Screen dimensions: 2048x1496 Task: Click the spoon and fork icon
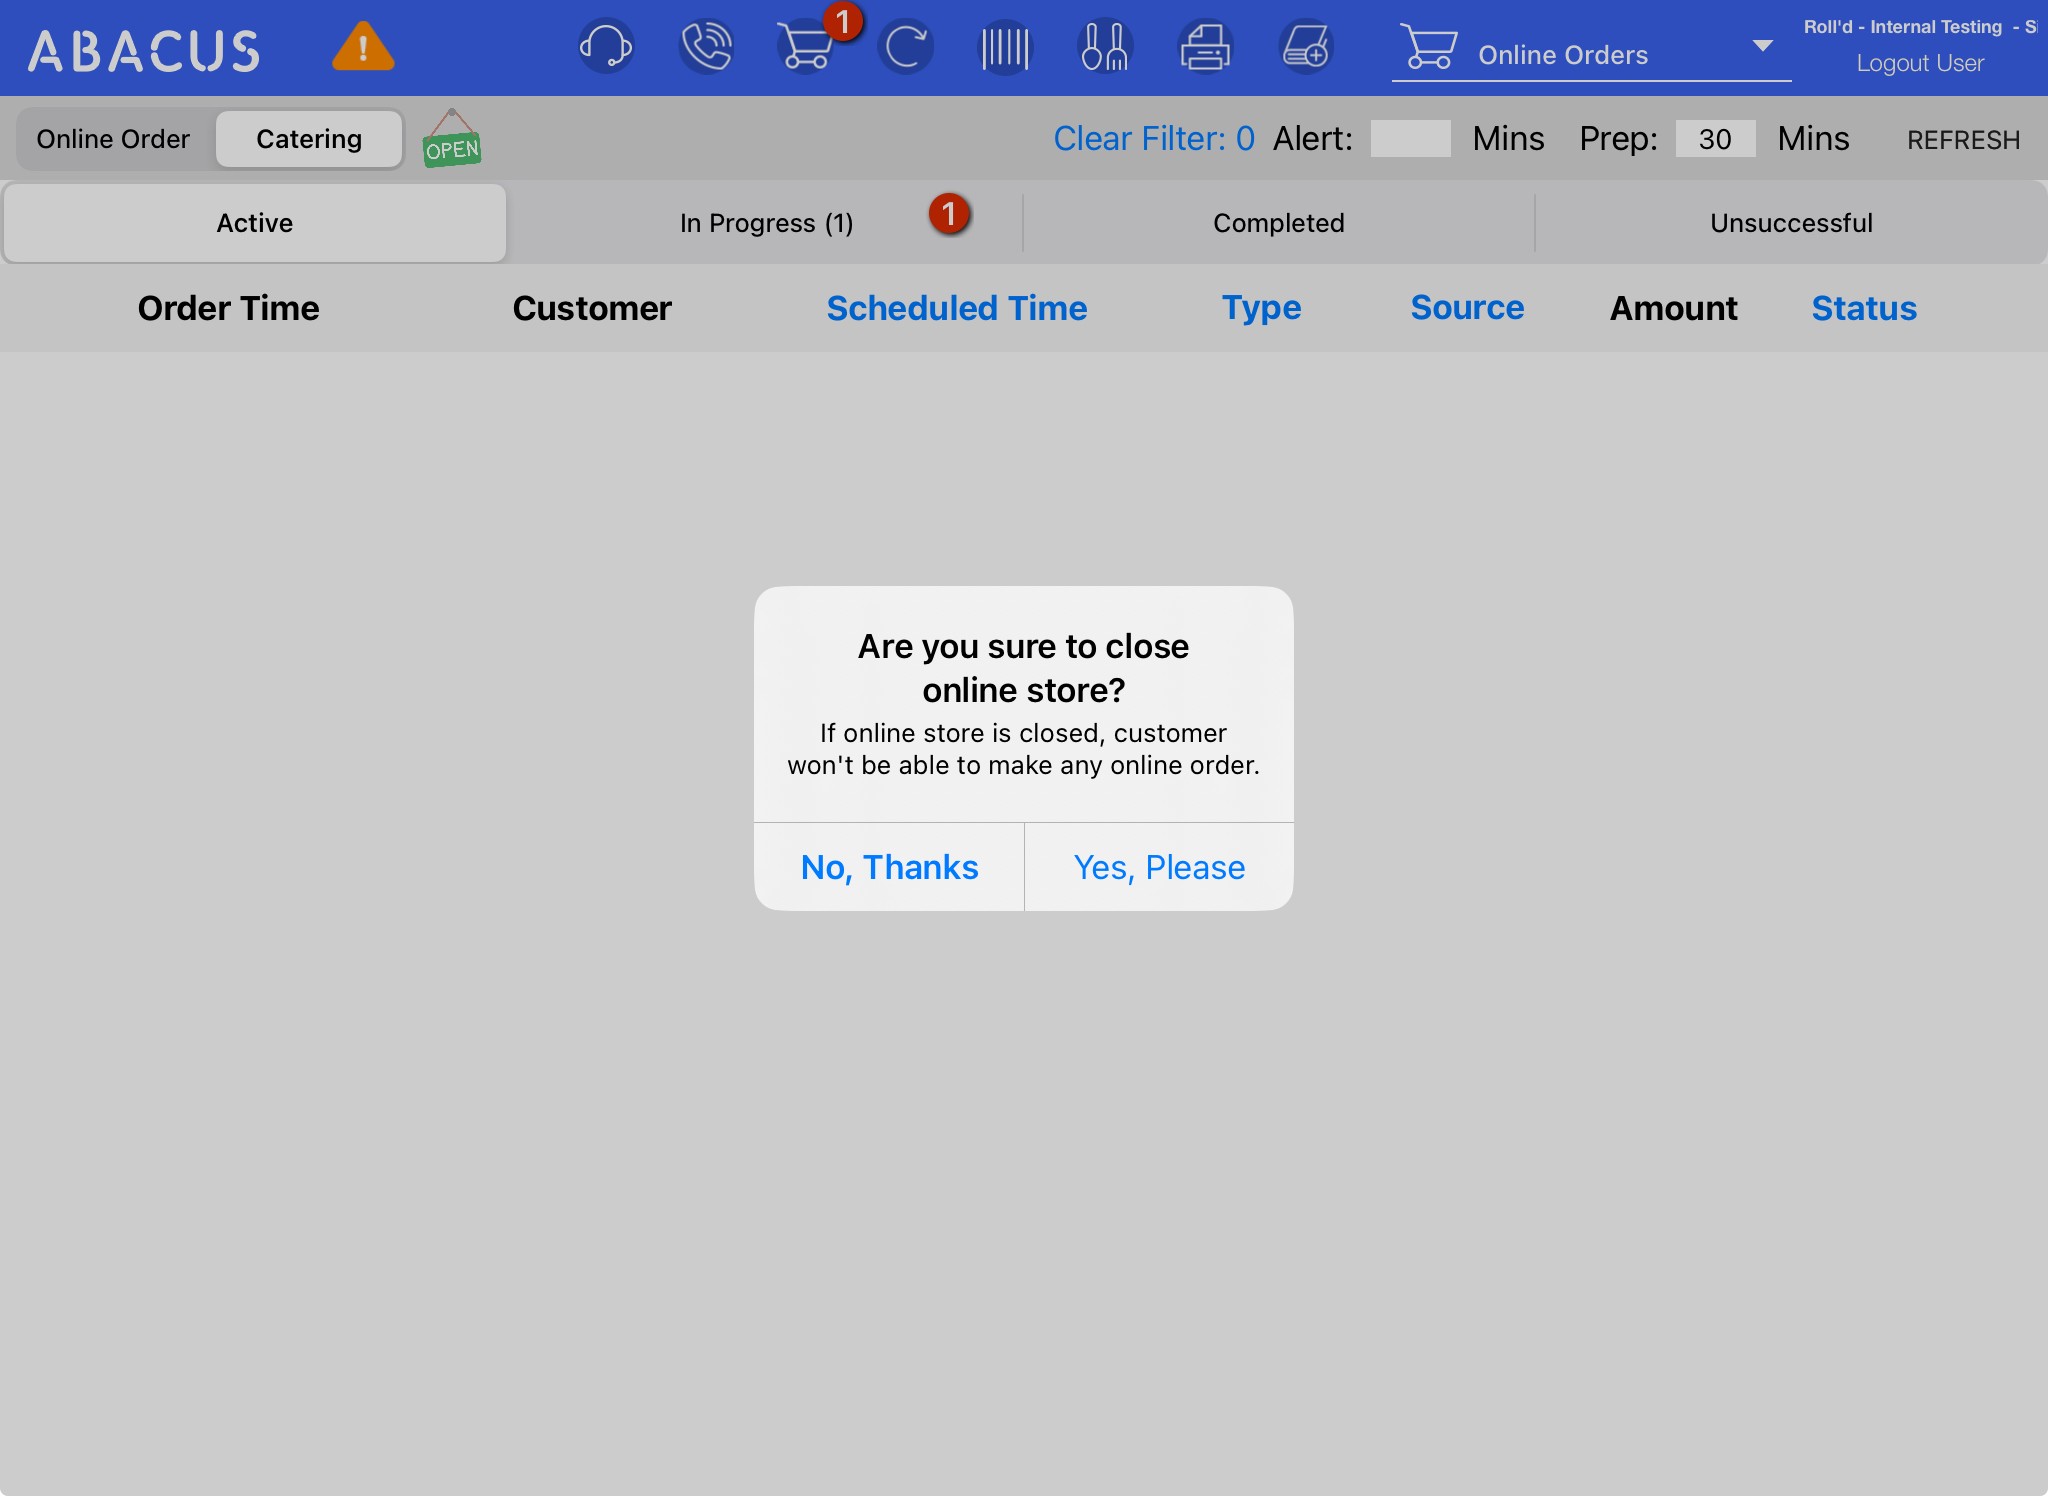tap(1105, 47)
